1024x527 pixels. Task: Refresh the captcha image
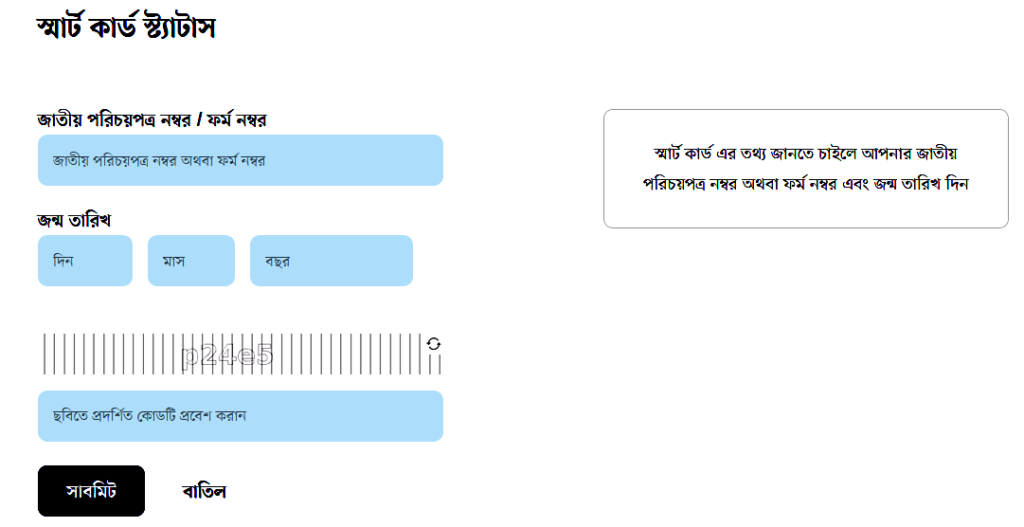(x=434, y=344)
